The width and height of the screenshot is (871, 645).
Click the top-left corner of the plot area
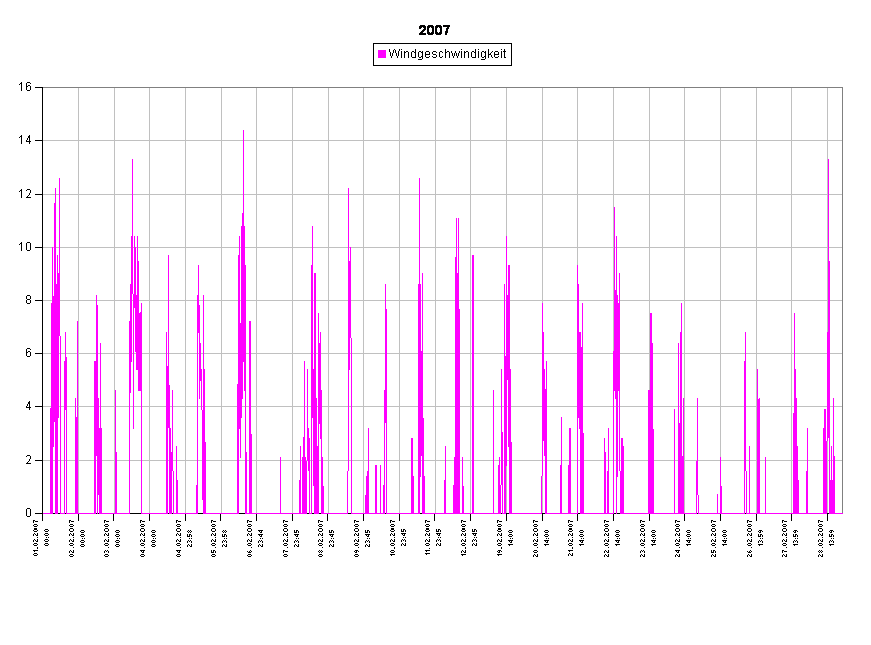43,87
